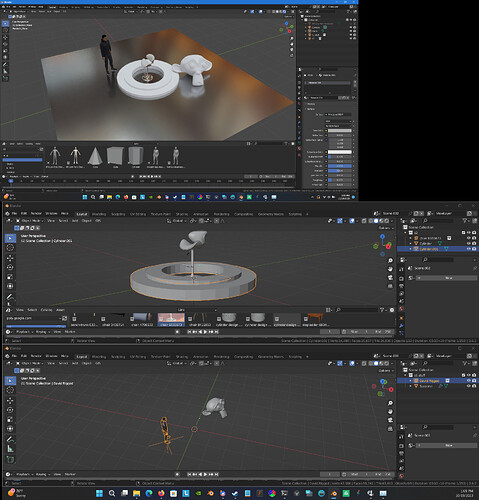Viewport: 479px width, 500px height.
Task: Open Object Mode dropdown in middle window
Action: pos(29,221)
